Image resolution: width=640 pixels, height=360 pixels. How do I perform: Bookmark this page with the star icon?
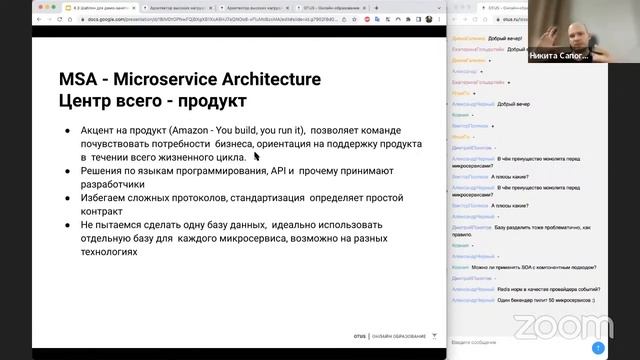[354, 19]
